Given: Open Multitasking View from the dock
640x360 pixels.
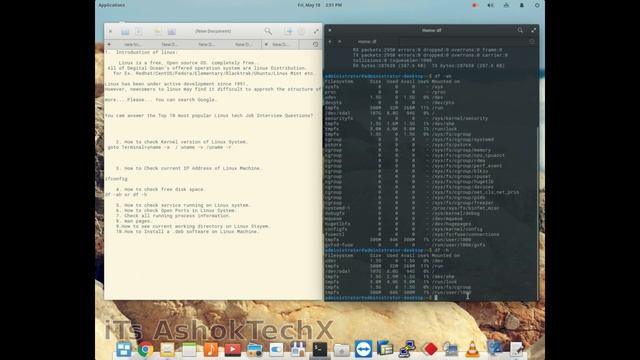Looking at the screenshot, I should [124, 350].
